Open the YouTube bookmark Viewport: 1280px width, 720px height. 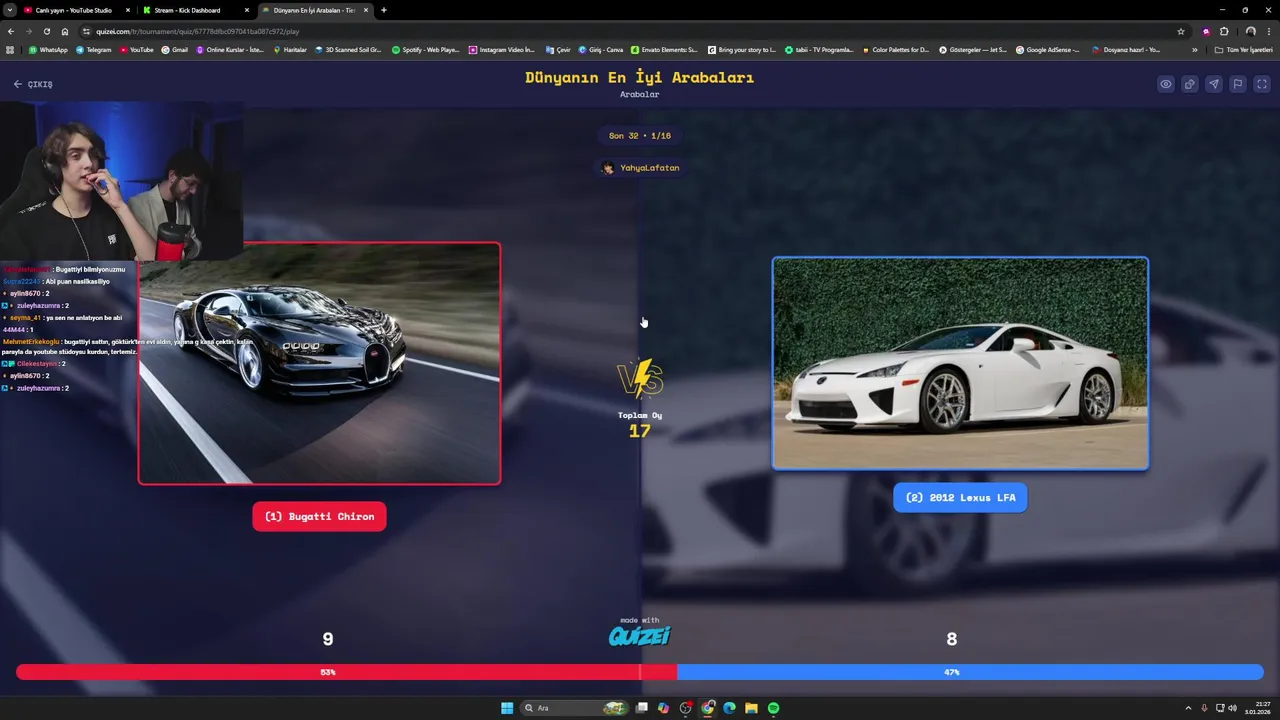point(137,49)
